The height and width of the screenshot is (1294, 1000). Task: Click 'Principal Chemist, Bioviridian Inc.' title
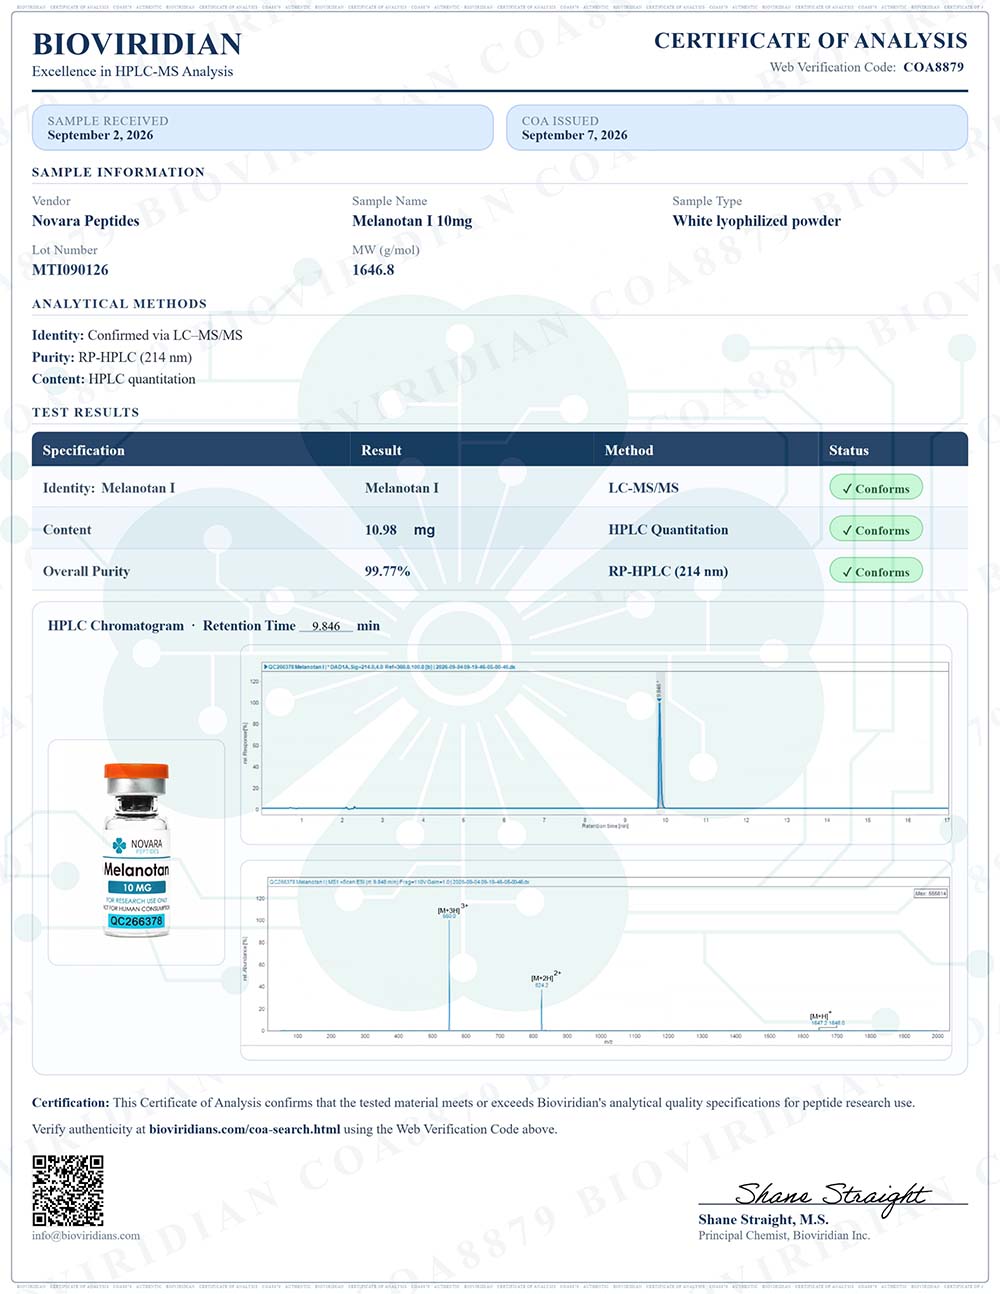(784, 1236)
